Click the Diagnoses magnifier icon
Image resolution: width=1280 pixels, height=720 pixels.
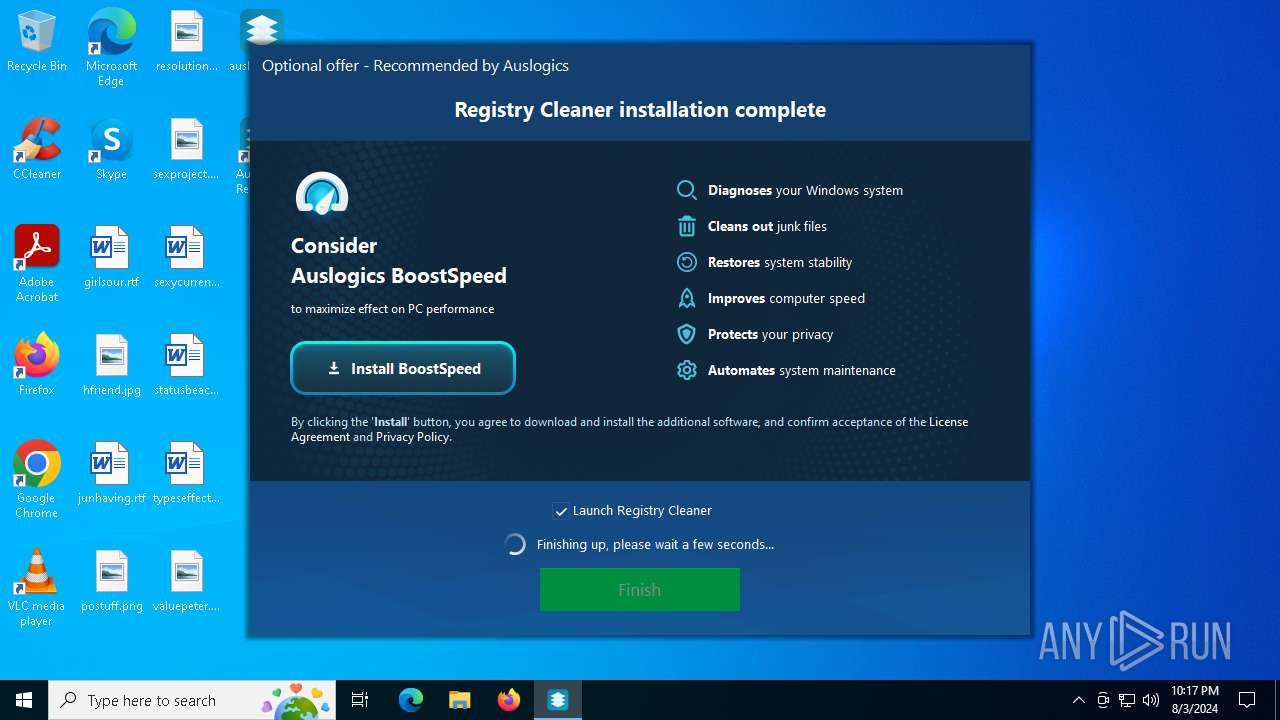point(687,190)
